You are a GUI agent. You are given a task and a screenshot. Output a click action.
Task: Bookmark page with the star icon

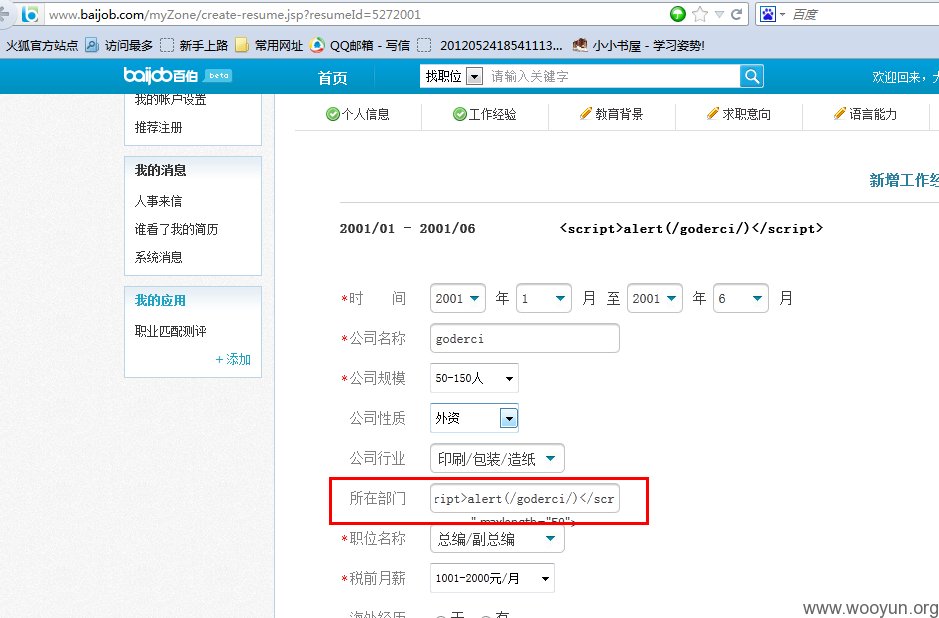click(699, 14)
